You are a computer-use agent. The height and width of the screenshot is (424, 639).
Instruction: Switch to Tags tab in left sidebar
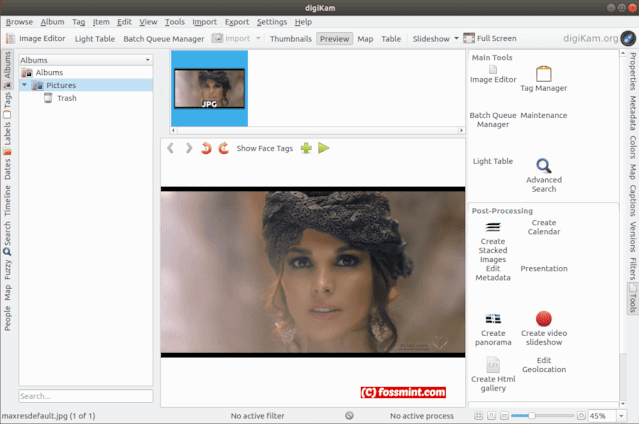click(7, 104)
